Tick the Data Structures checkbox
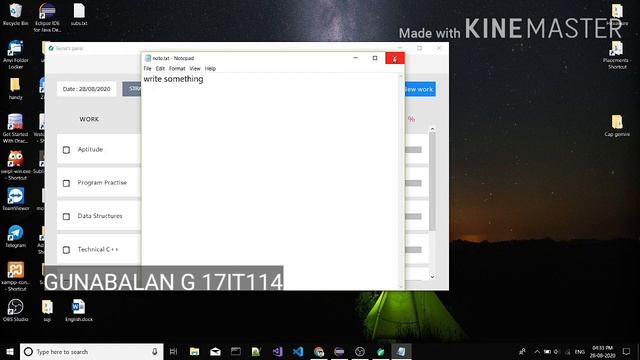 [x=66, y=216]
